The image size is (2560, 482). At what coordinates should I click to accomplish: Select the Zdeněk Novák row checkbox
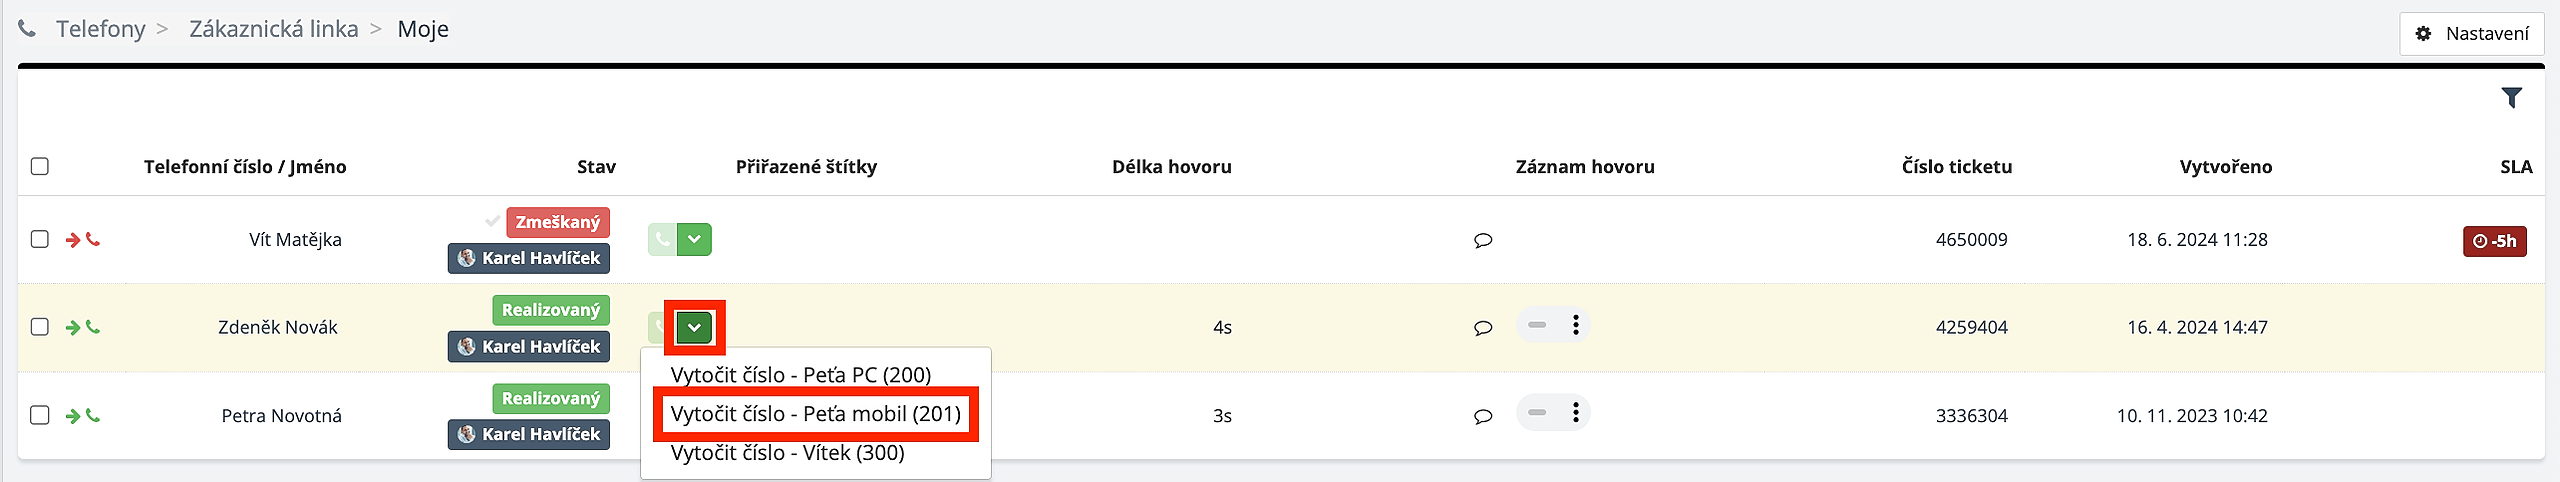tap(40, 327)
